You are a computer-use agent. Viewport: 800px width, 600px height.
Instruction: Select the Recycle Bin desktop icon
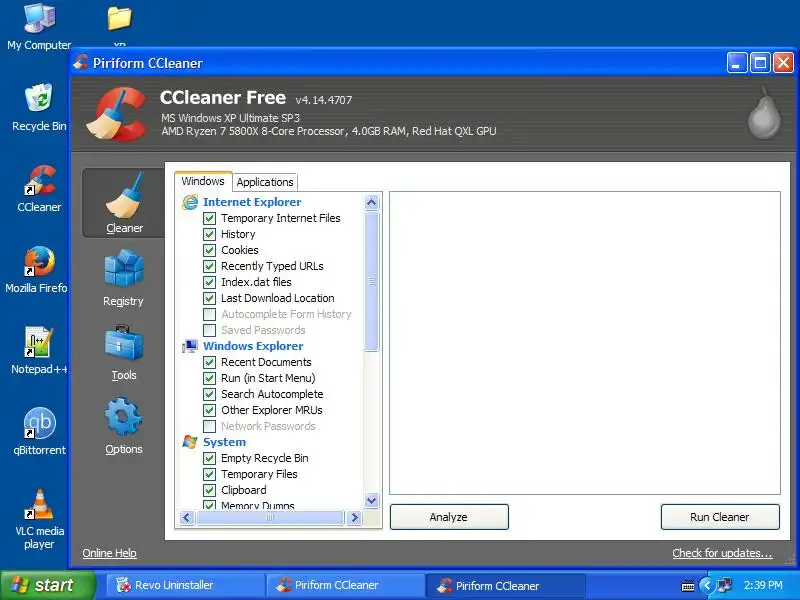point(39,108)
